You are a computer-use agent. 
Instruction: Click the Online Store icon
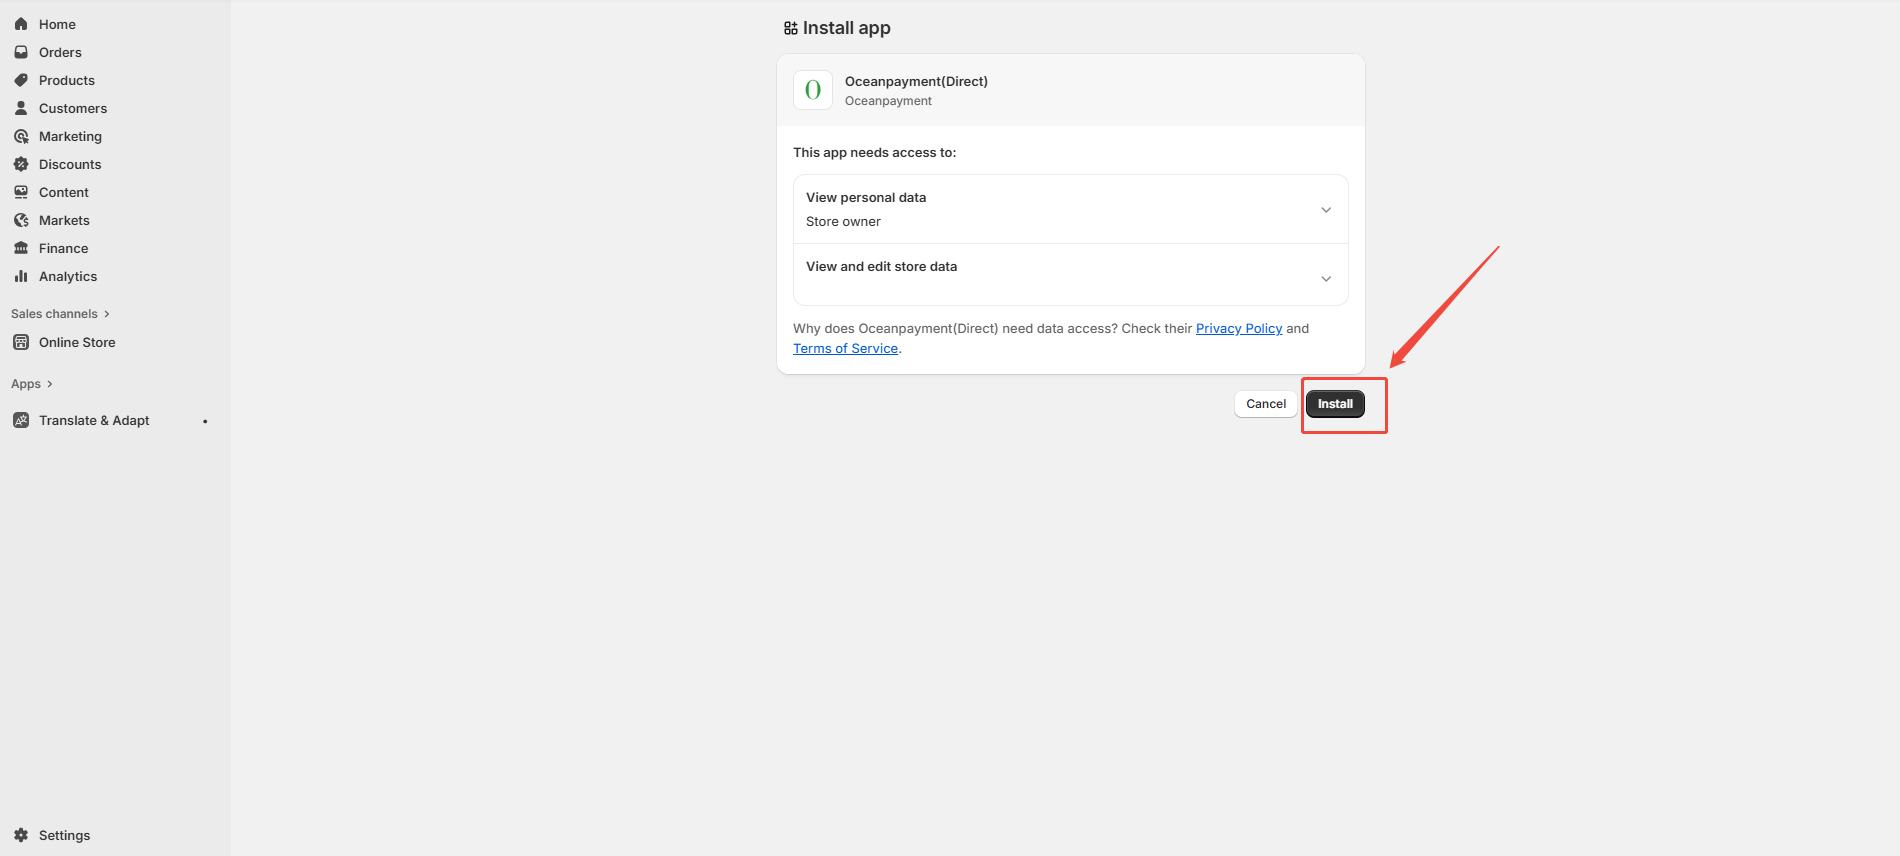pos(21,342)
